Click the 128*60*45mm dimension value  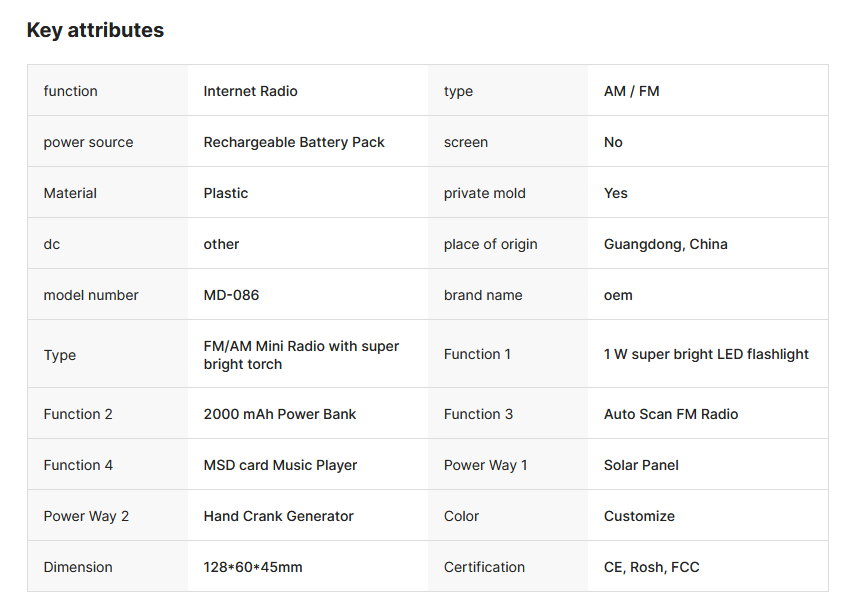pyautogui.click(x=253, y=567)
